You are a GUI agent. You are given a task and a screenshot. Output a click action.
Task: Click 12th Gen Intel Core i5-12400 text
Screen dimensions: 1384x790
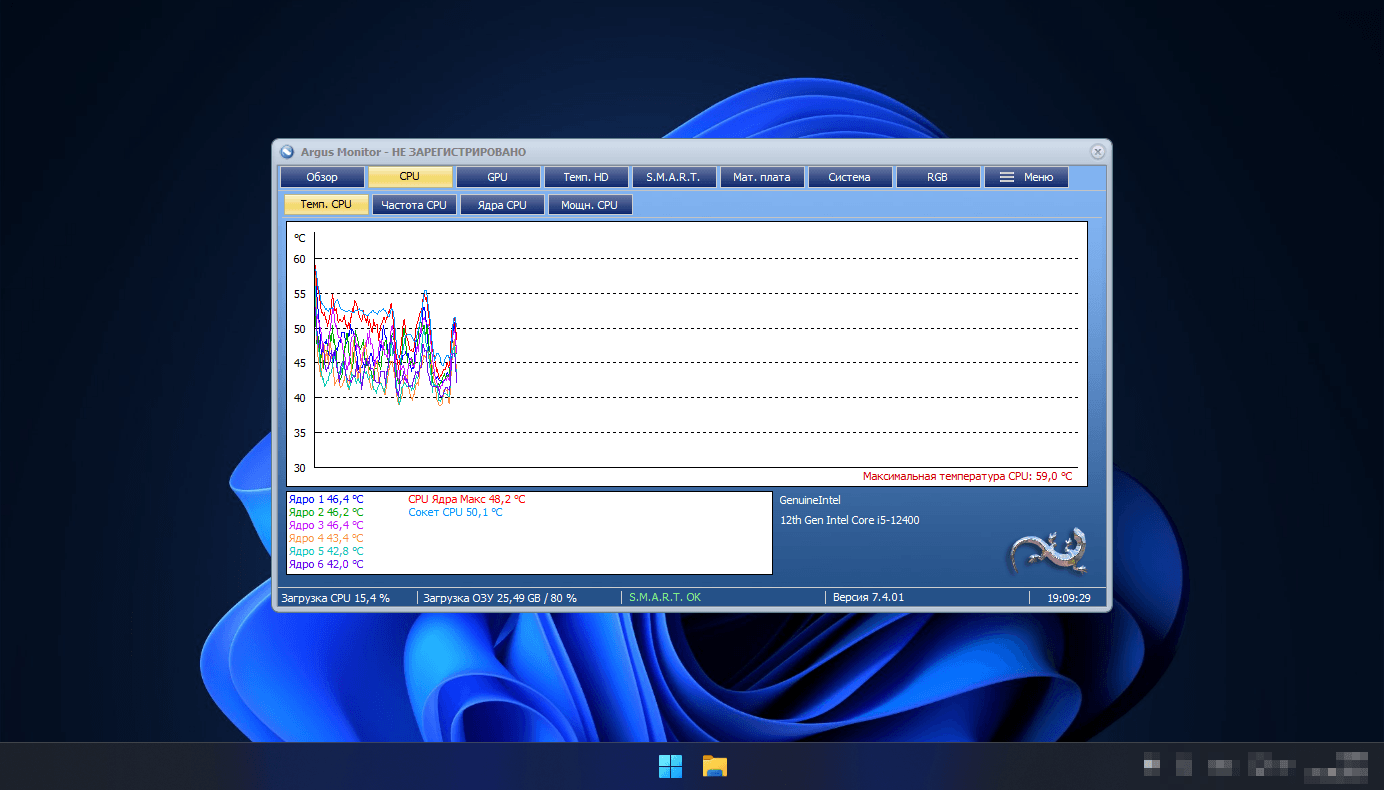850,520
